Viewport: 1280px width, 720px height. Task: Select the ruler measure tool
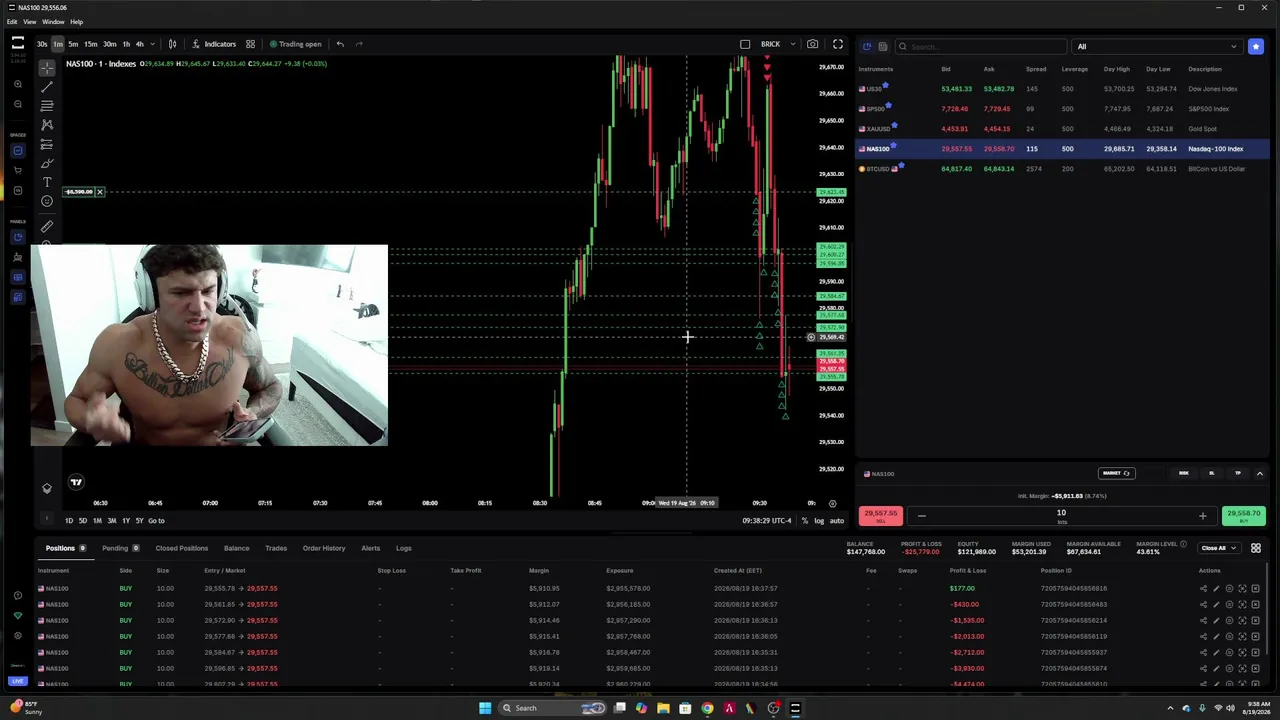pos(47,227)
